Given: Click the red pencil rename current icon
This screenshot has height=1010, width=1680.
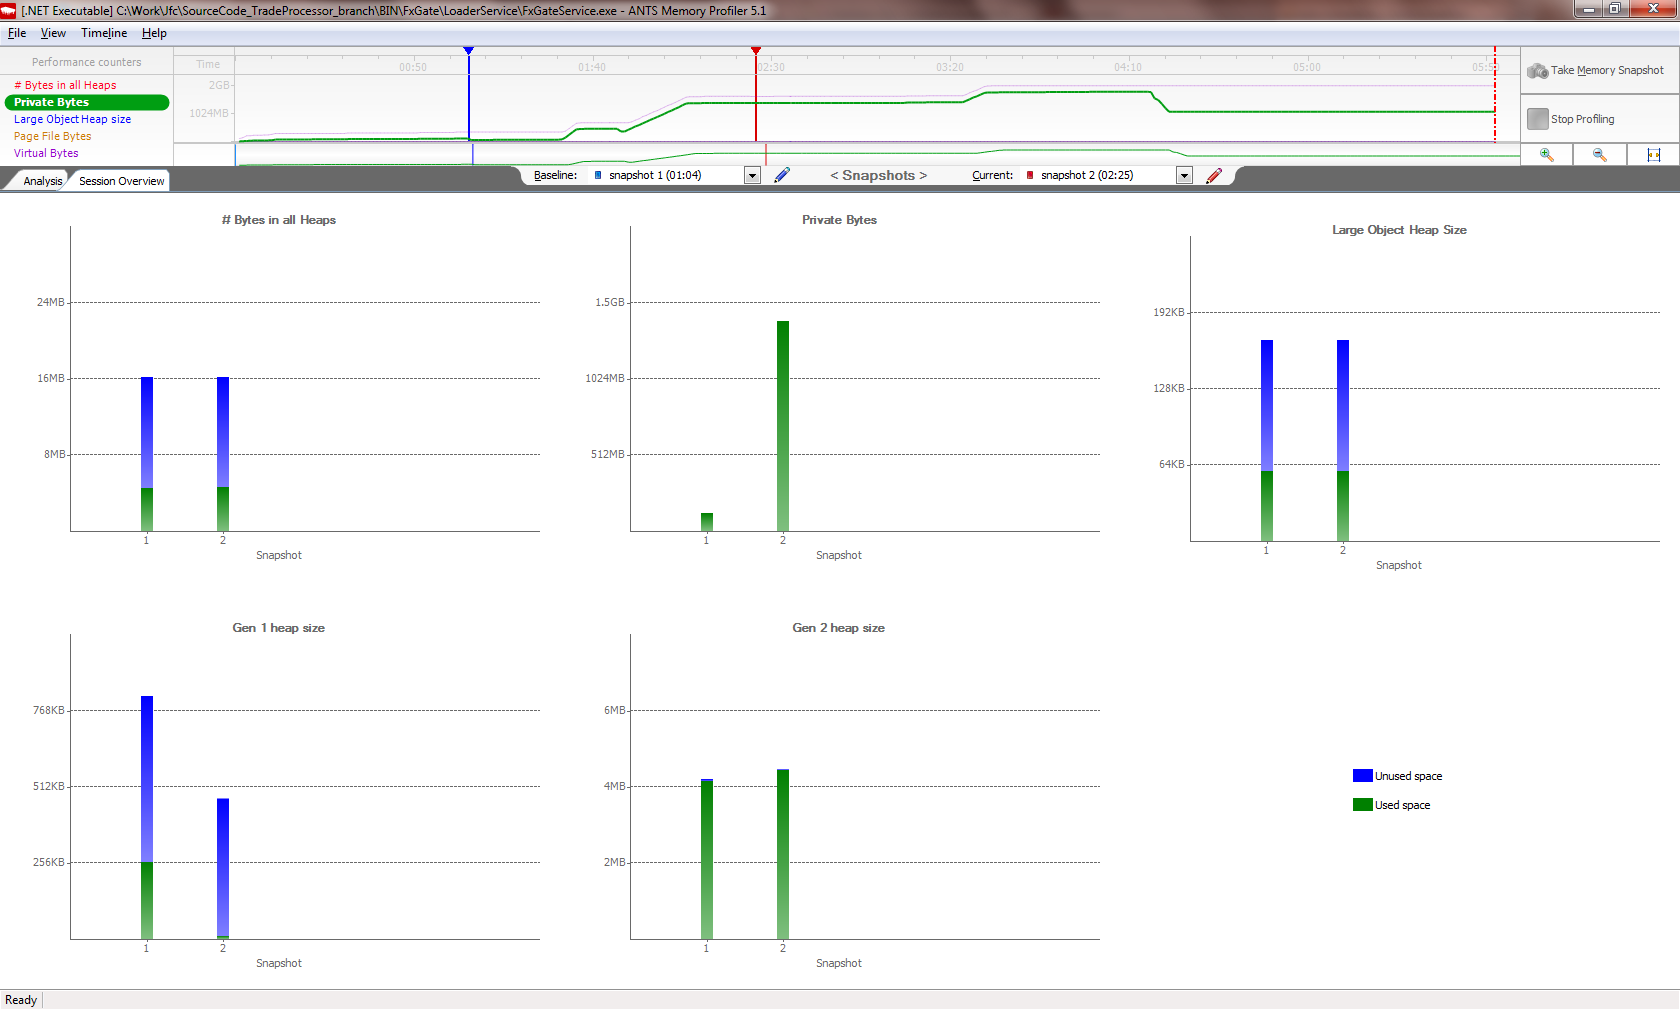Looking at the screenshot, I should pyautogui.click(x=1214, y=175).
